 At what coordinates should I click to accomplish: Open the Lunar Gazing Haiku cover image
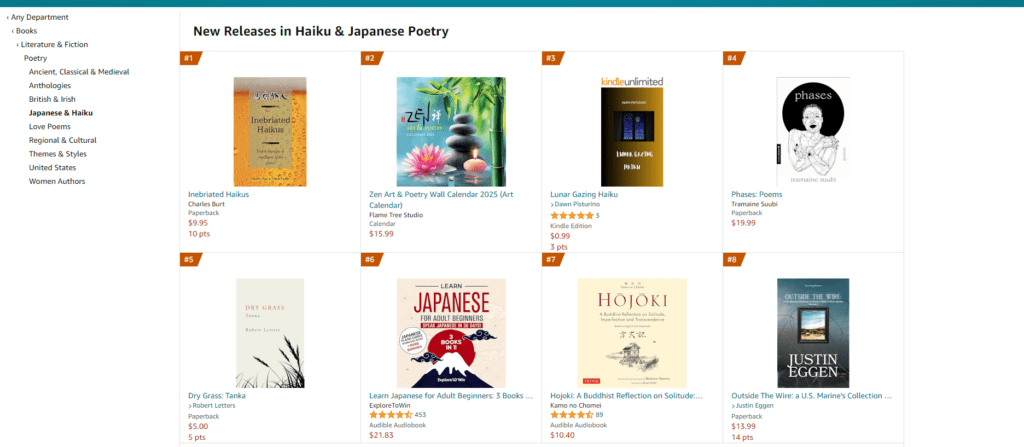coord(632,132)
